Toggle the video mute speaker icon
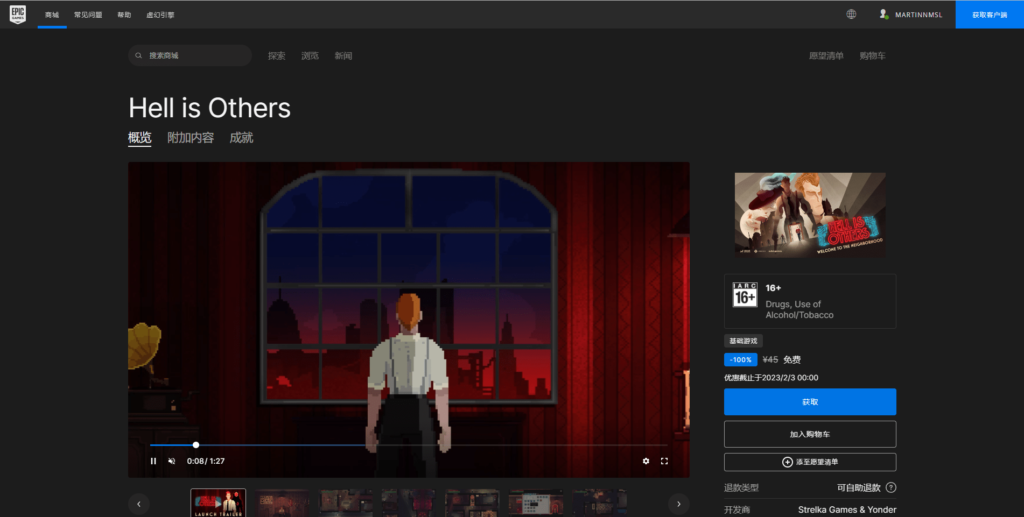The height and width of the screenshot is (517, 1024). click(171, 461)
